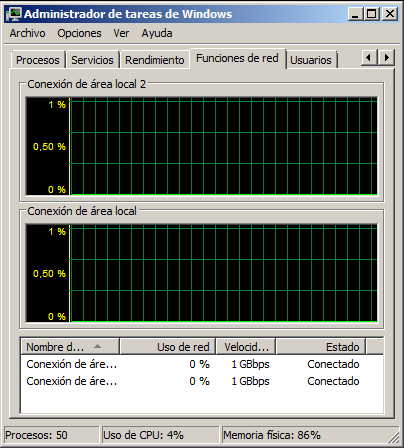
Task: Open the Ver menu
Action: tap(121, 33)
